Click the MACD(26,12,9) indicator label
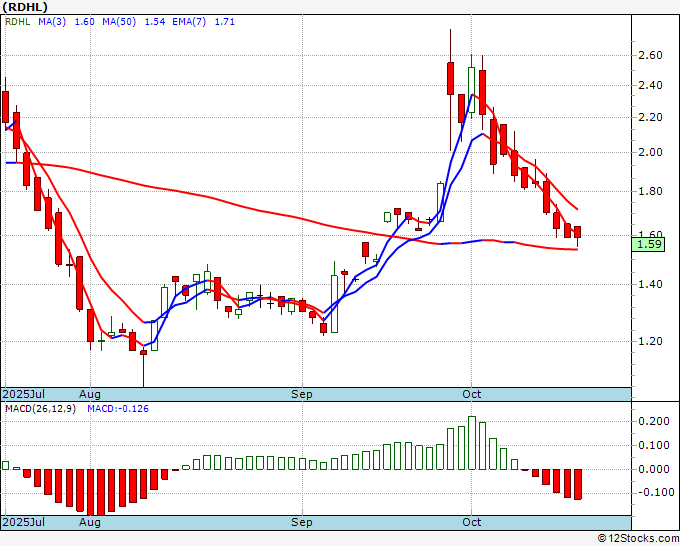Image resolution: width=680 pixels, height=546 pixels. 40,409
